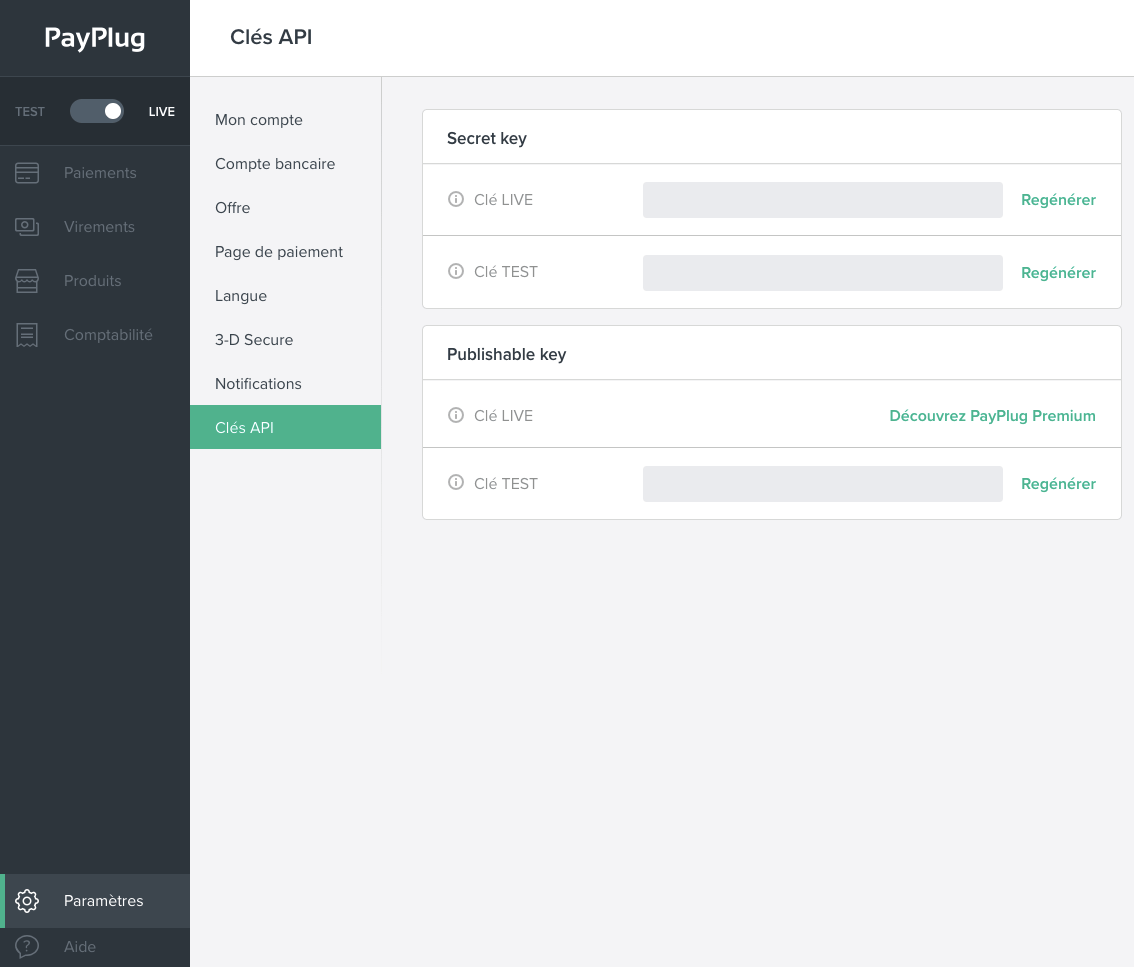Switch the environment toggle to TEST mode
Screen dimensions: 1134x967
pyautogui.click(x=97, y=111)
